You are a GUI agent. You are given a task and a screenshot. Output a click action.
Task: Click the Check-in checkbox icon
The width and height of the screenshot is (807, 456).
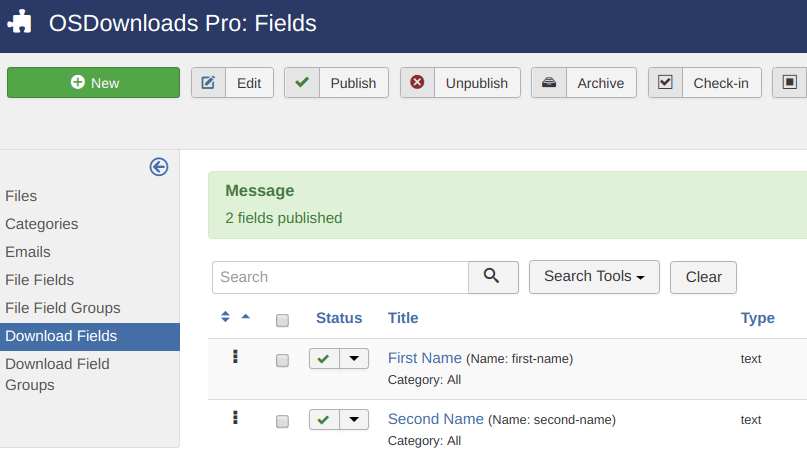click(665, 82)
